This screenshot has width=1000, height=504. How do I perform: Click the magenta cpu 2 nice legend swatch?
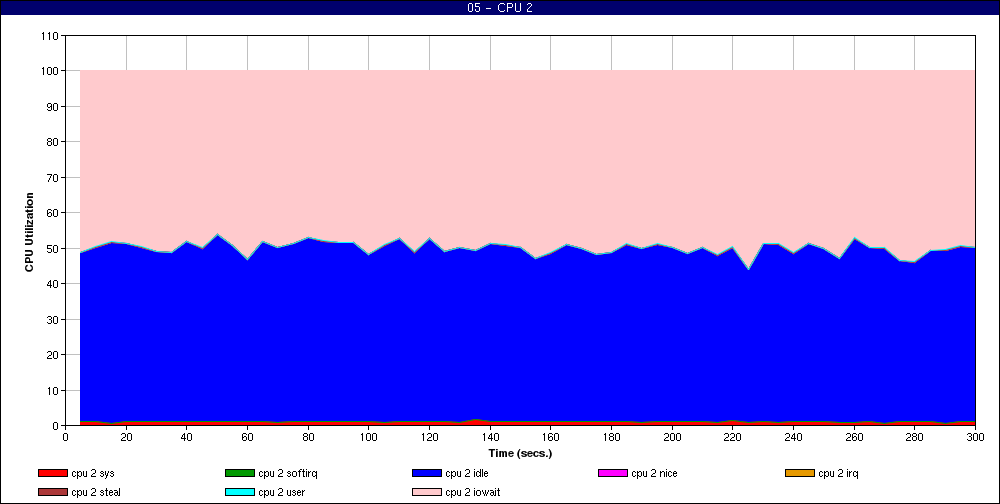click(613, 473)
